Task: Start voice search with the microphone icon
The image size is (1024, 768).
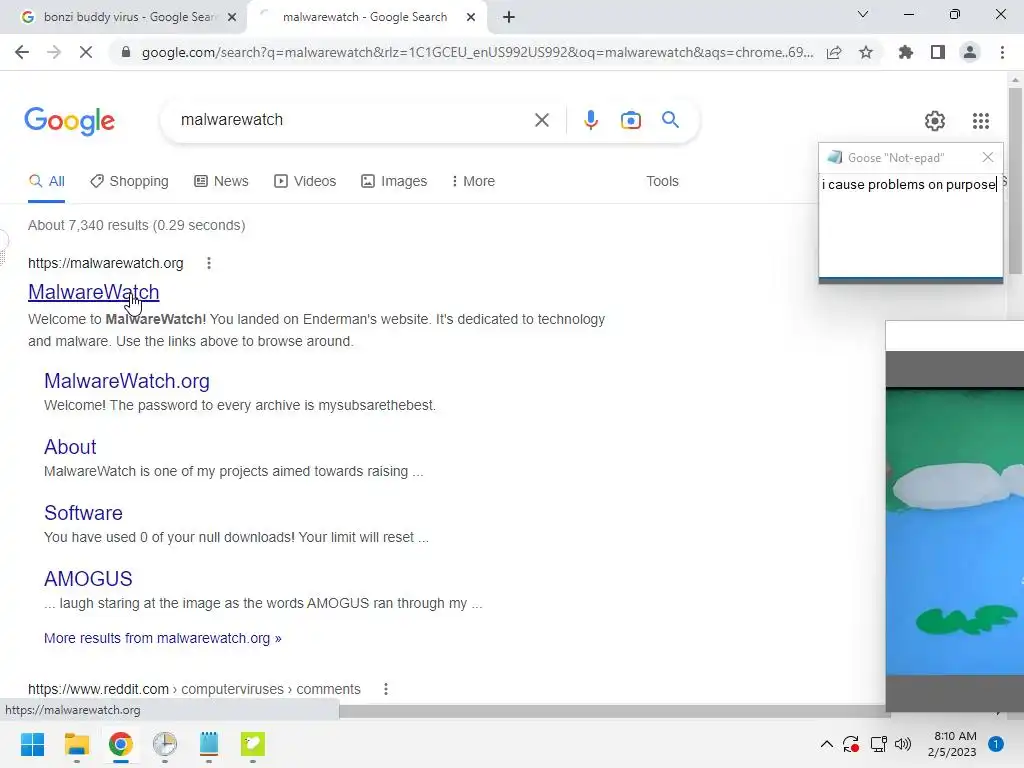Action: pyautogui.click(x=591, y=120)
